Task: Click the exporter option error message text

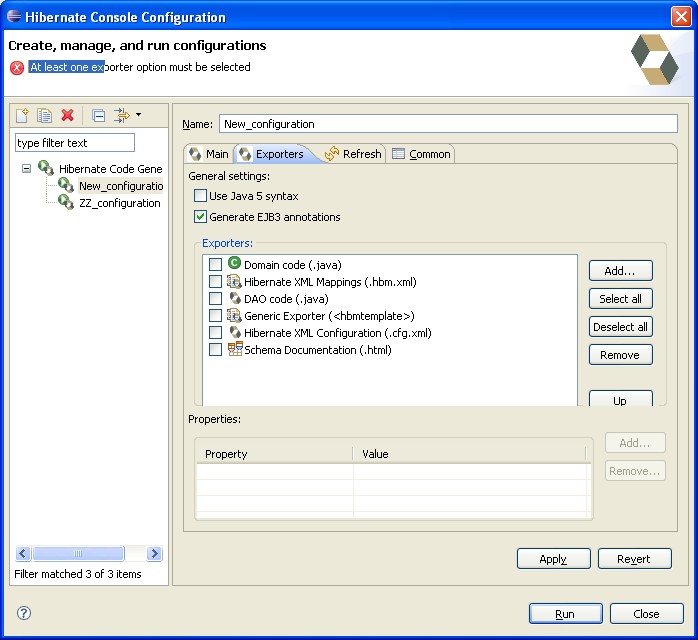Action: click(140, 67)
